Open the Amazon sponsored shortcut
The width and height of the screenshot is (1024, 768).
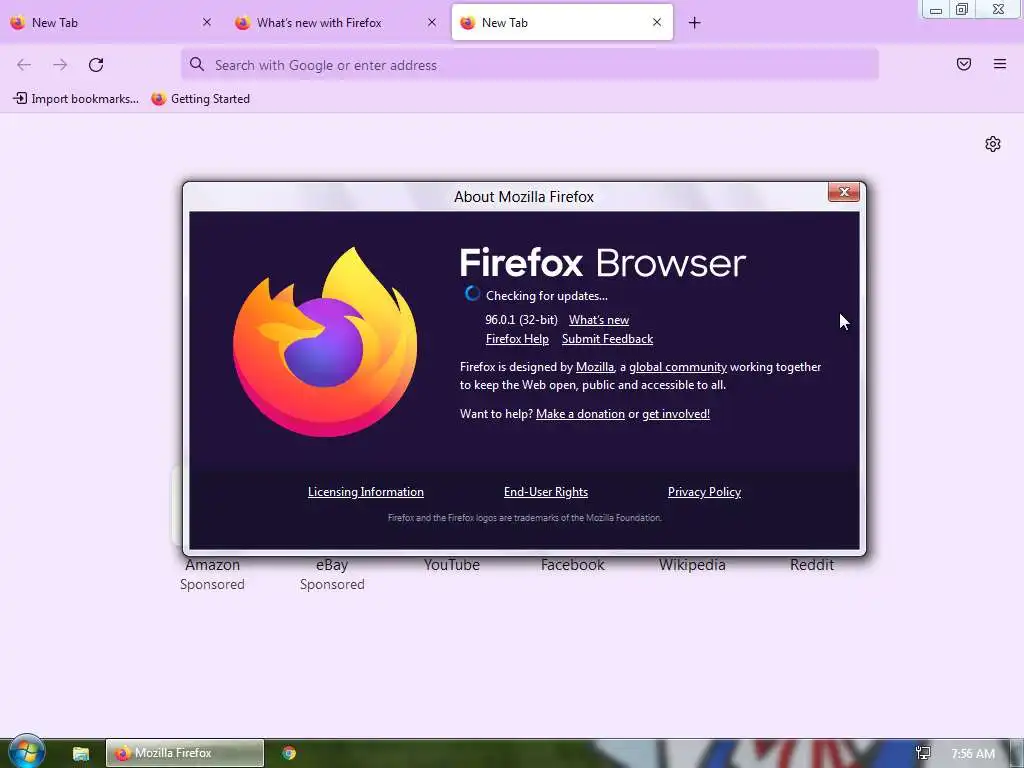tap(212, 574)
